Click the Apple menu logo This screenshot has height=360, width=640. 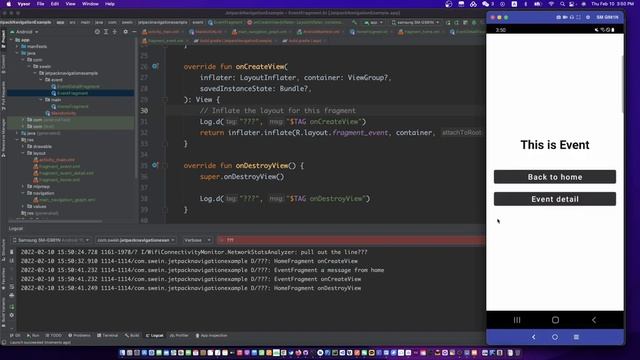[x=8, y=4]
